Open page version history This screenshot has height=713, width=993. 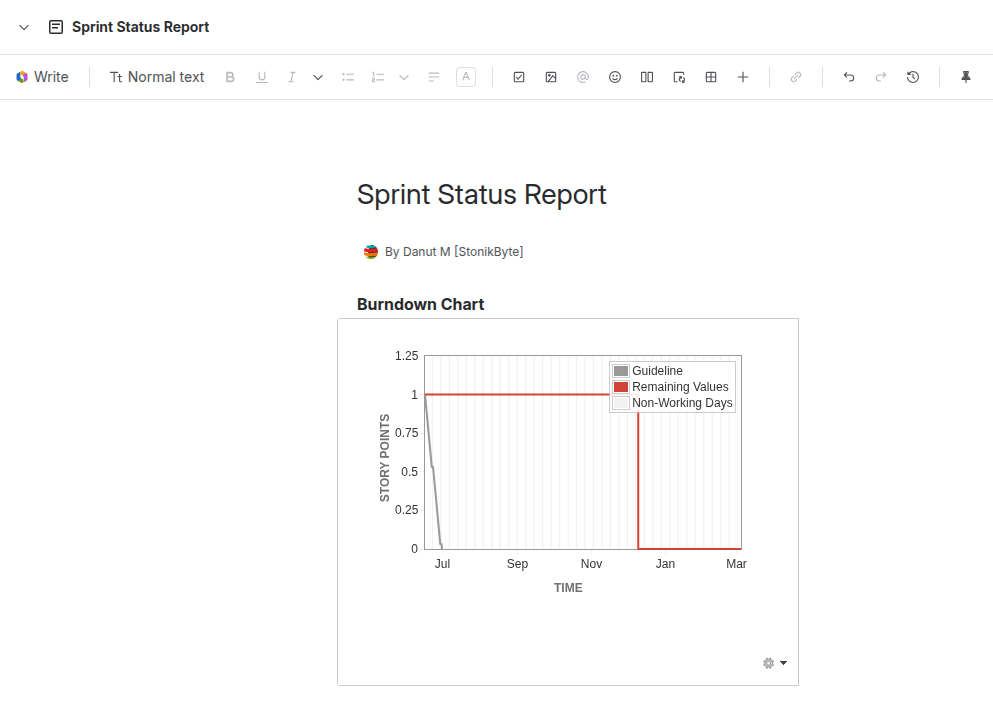click(x=913, y=77)
